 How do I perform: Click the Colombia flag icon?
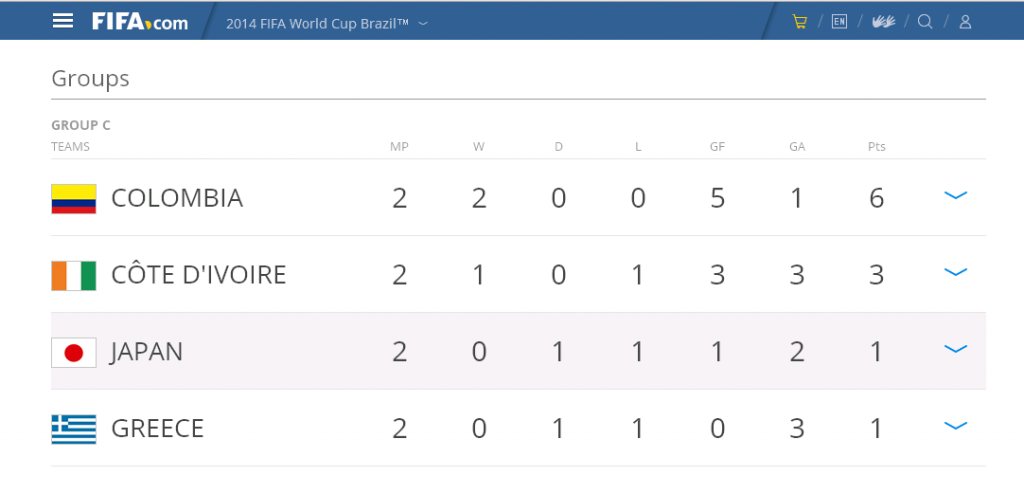tap(74, 199)
